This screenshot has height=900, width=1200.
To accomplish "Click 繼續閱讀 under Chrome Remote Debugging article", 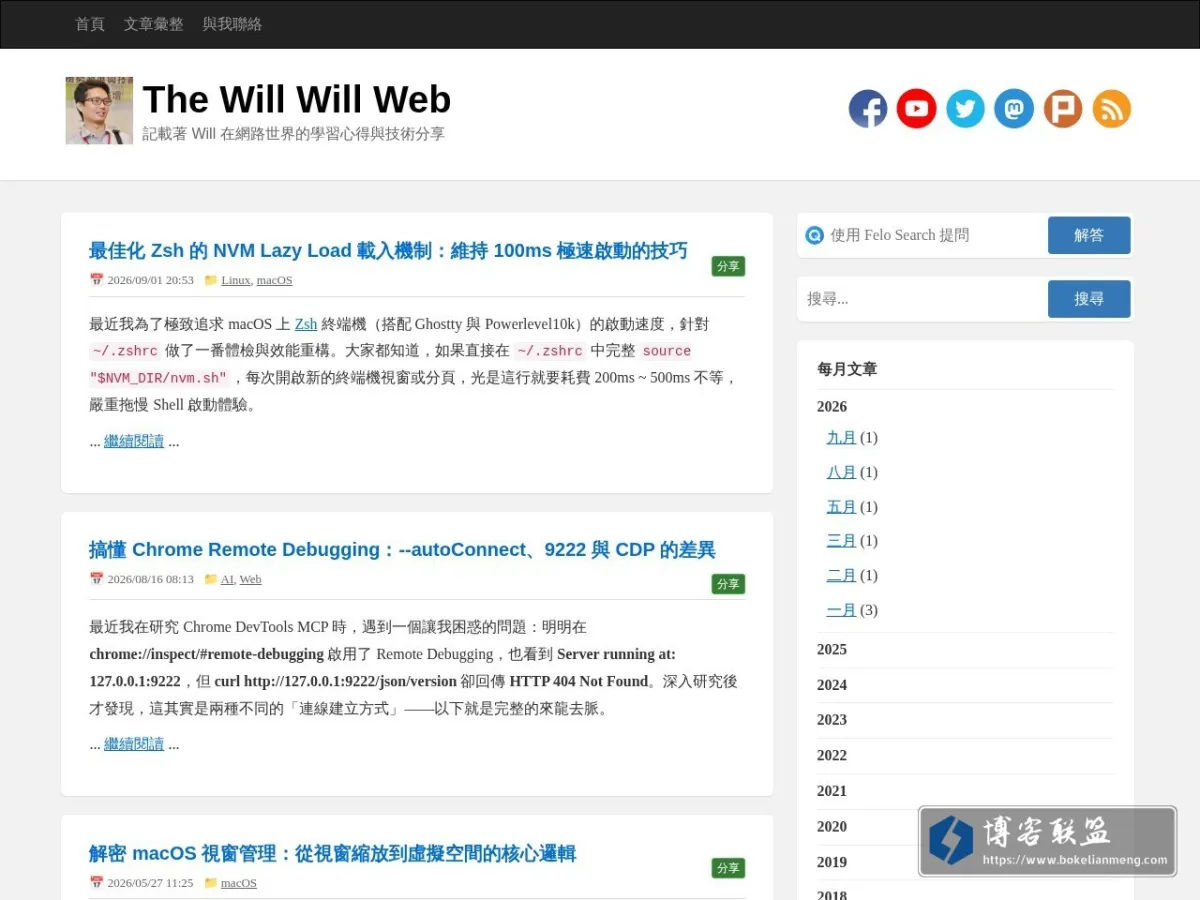I will (134, 744).
